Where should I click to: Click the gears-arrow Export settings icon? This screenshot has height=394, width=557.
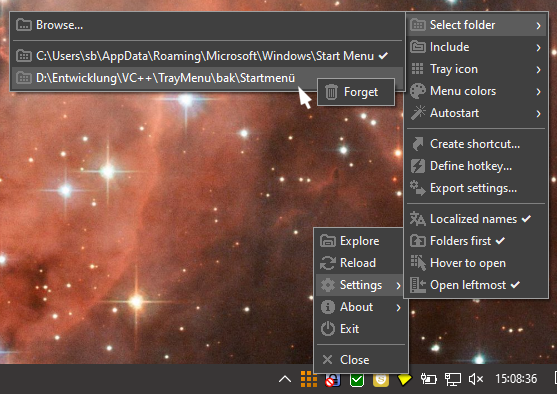point(418,188)
